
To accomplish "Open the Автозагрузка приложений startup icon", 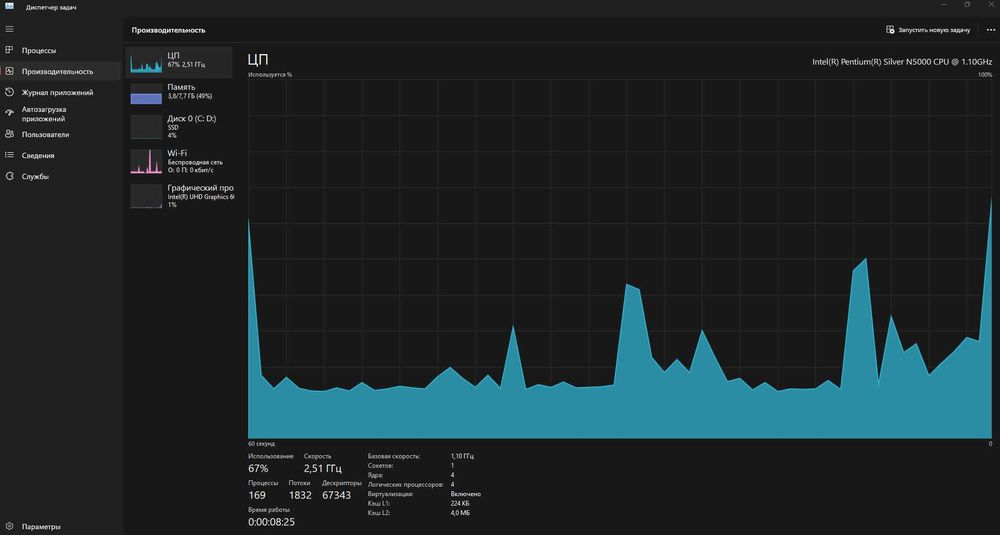I will click(x=9, y=113).
